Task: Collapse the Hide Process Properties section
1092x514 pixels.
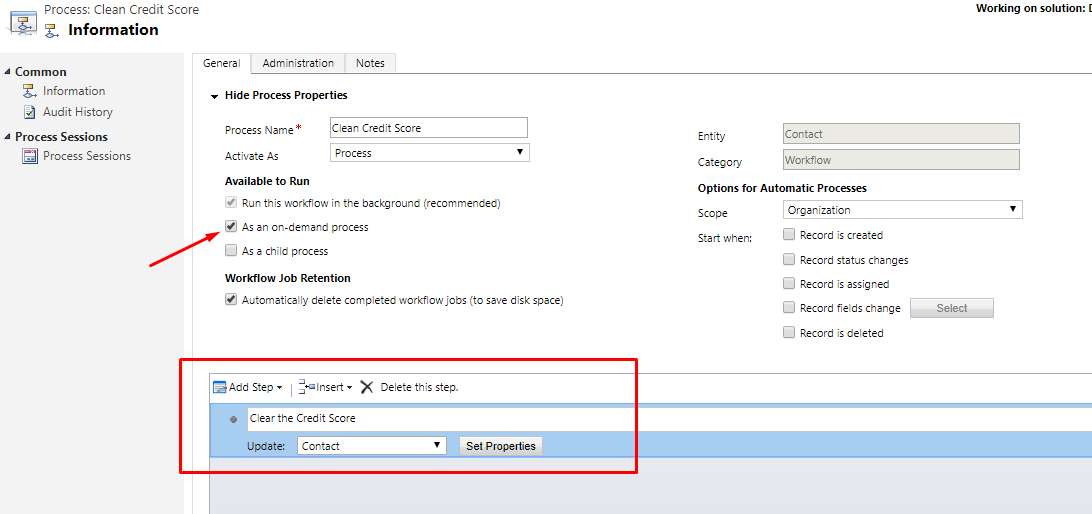Action: tap(214, 96)
